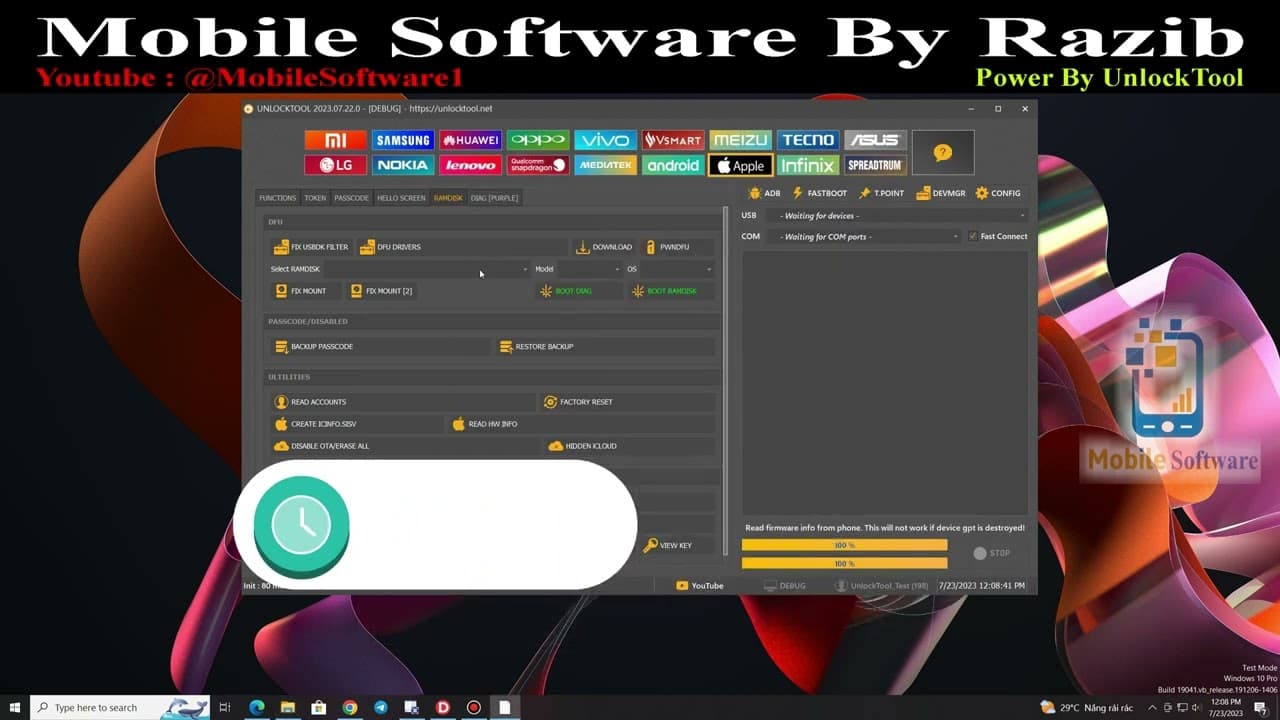This screenshot has width=1280, height=720.
Task: Select the Huawei brand icon
Action: (x=471, y=140)
